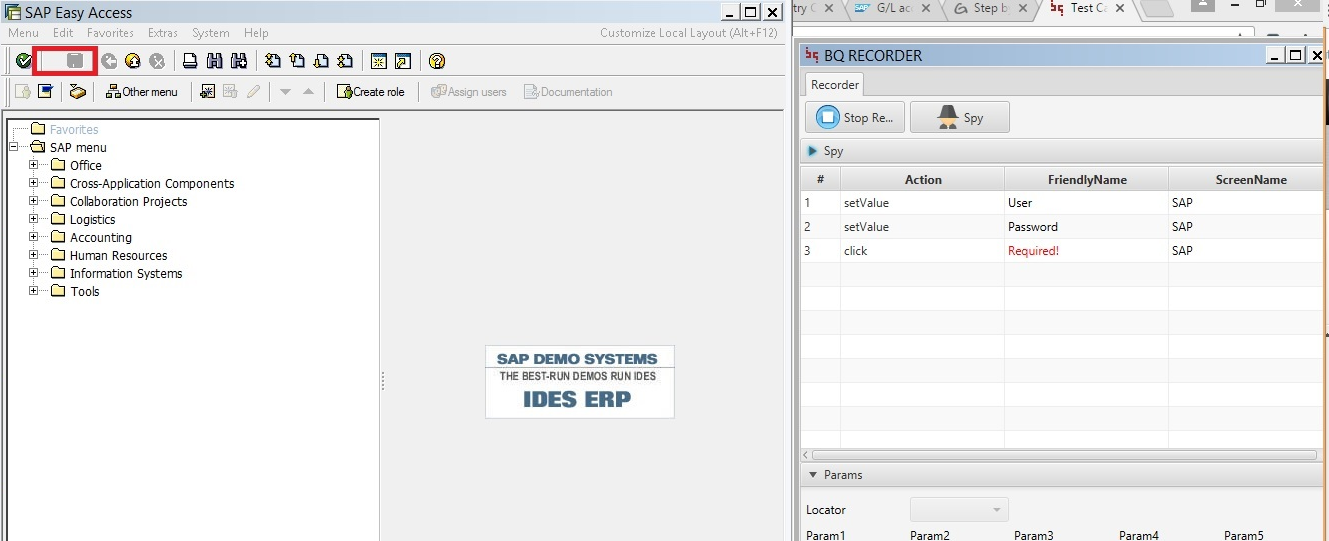Expand Collaboration Projects tree node
1329x541 pixels.
33,201
